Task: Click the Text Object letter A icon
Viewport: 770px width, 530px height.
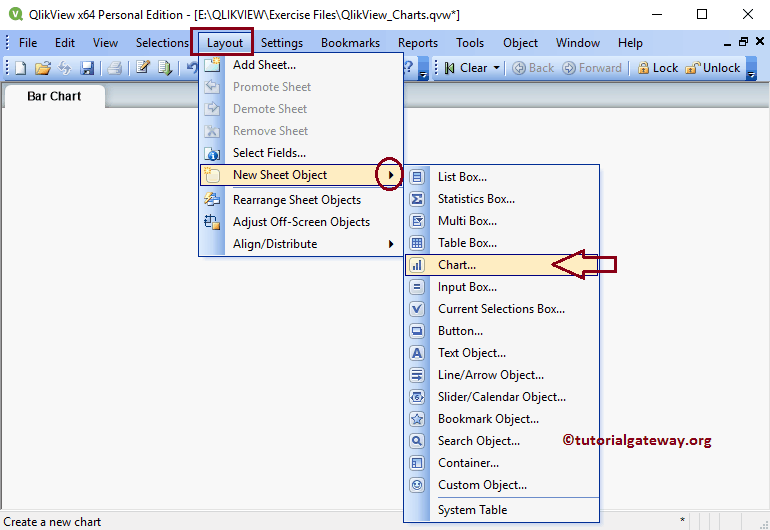Action: point(417,353)
